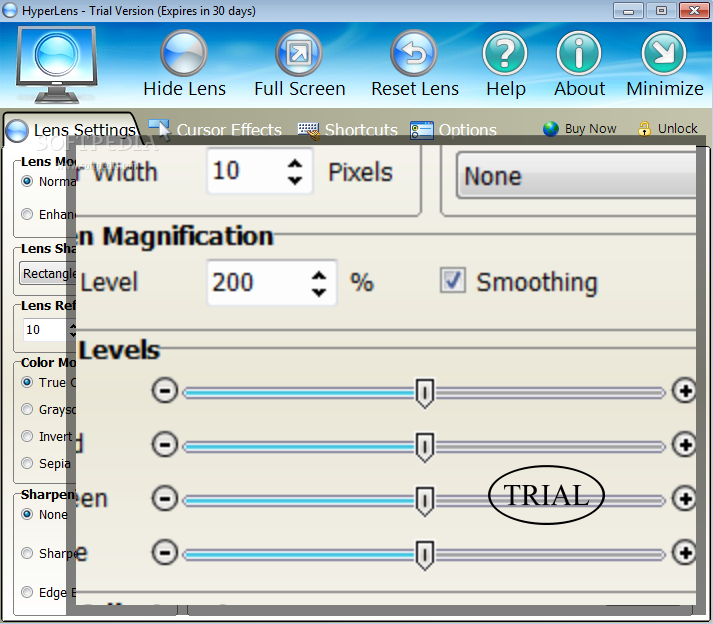Screen dimensions: 713x624
Task: Select the True Color radio button
Action: point(27,382)
